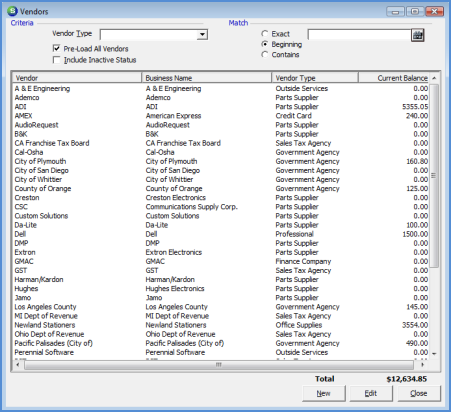Image resolution: width=451 pixels, height=412 pixels.
Task: Click the vertical scrollbar up arrow
Action: [x=434, y=78]
